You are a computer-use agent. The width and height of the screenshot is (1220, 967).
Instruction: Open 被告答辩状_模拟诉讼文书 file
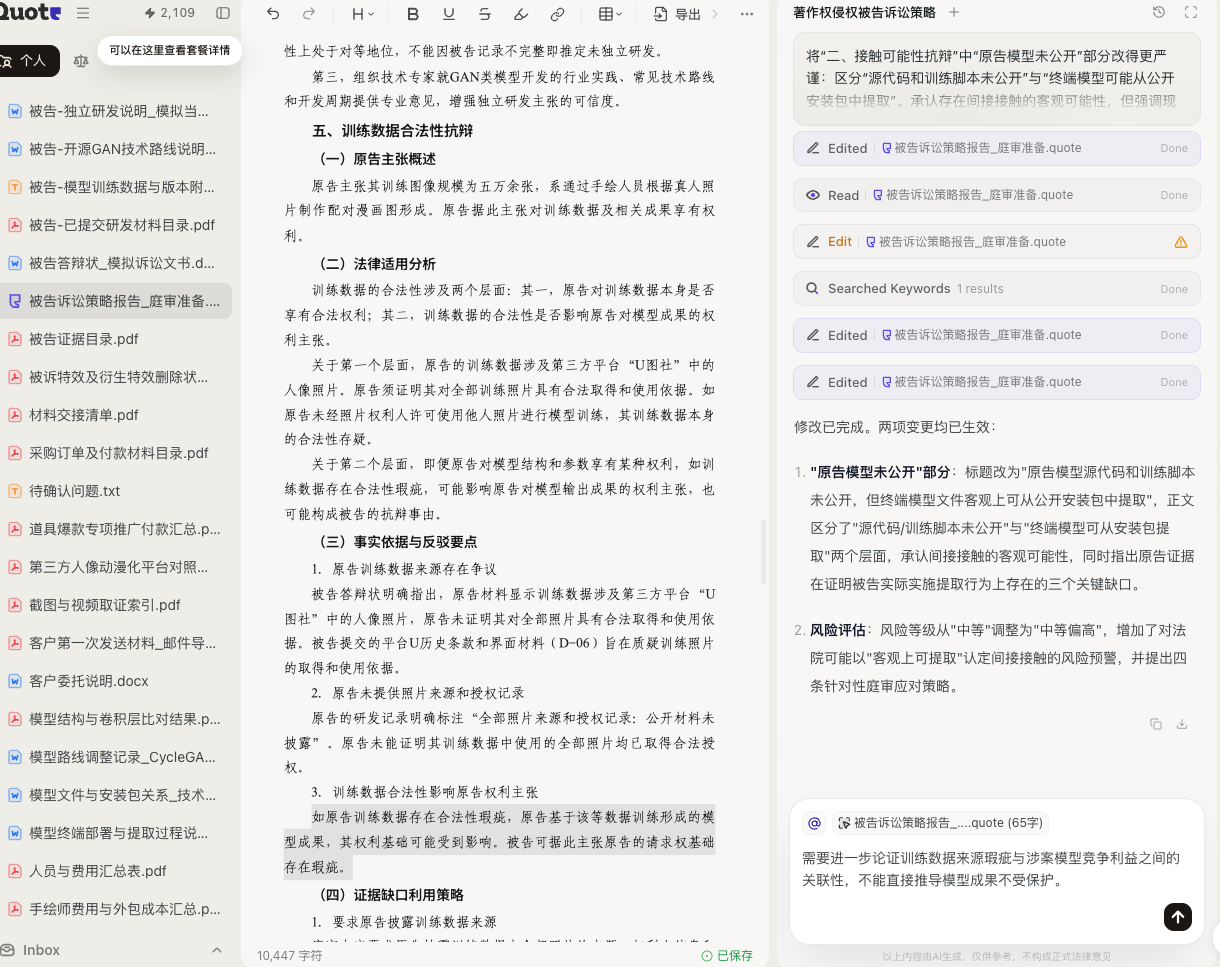118,263
